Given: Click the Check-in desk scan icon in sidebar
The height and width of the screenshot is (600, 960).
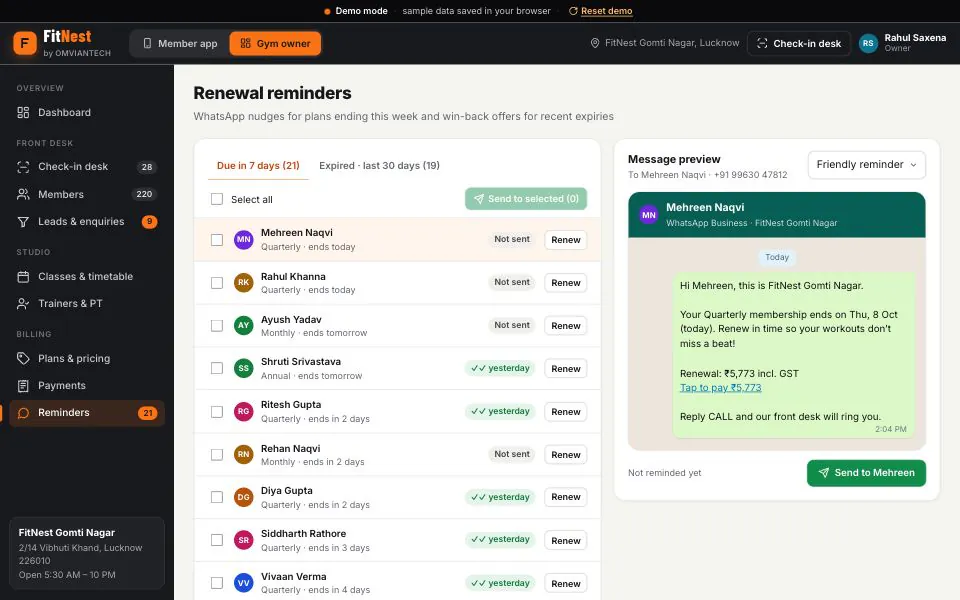Looking at the screenshot, I should pos(23,167).
